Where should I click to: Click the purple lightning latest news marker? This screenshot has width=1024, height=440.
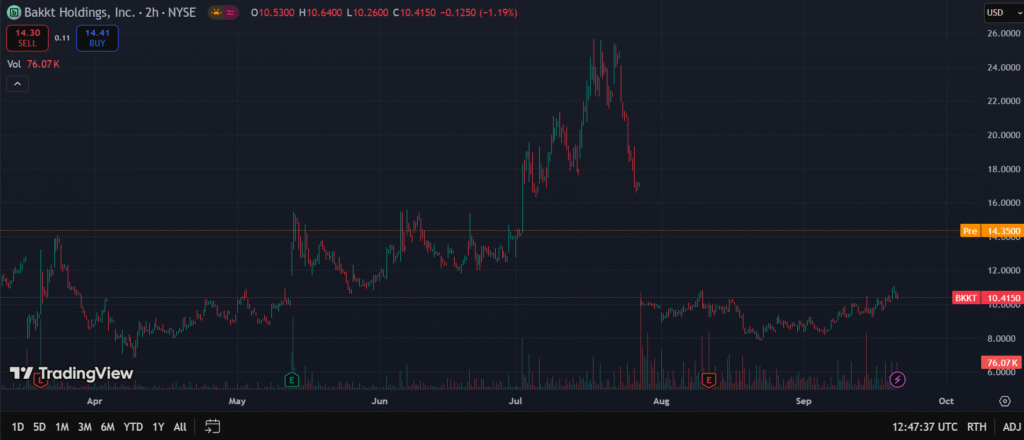[x=898, y=379]
